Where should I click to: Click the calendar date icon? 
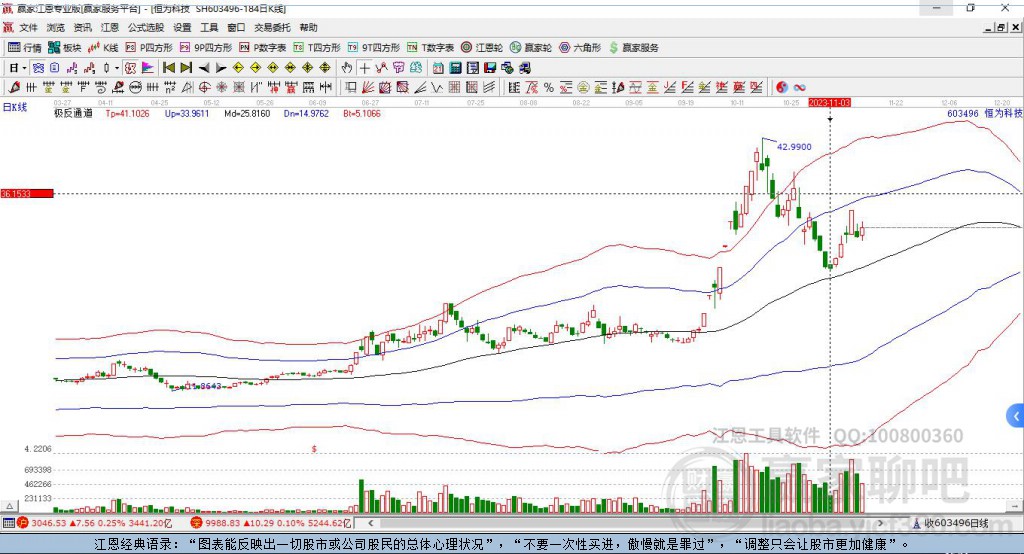(438, 68)
